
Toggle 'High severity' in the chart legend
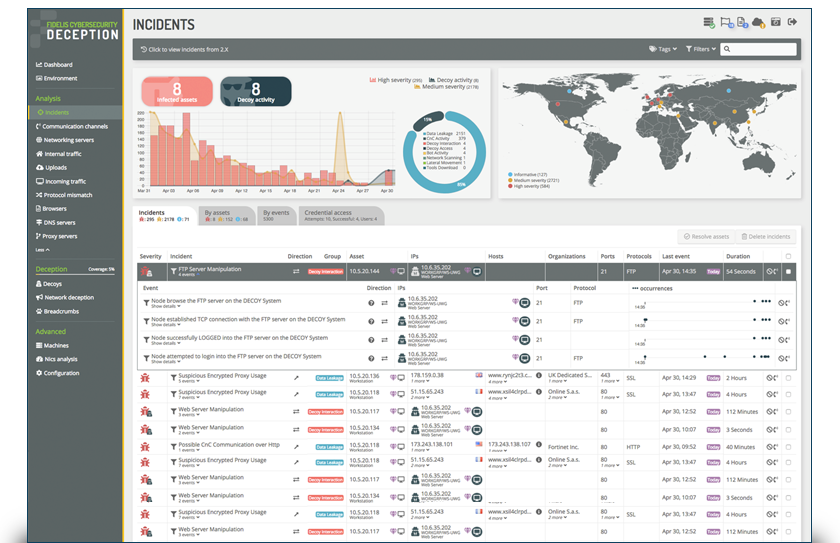click(x=395, y=80)
